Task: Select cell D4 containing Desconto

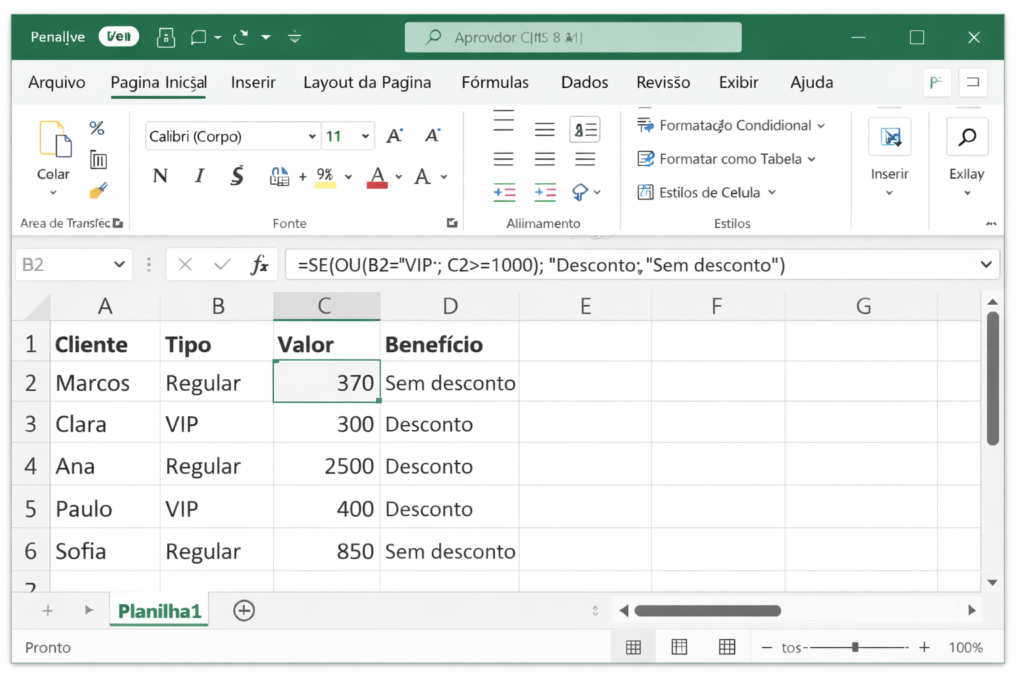Action: tap(448, 467)
